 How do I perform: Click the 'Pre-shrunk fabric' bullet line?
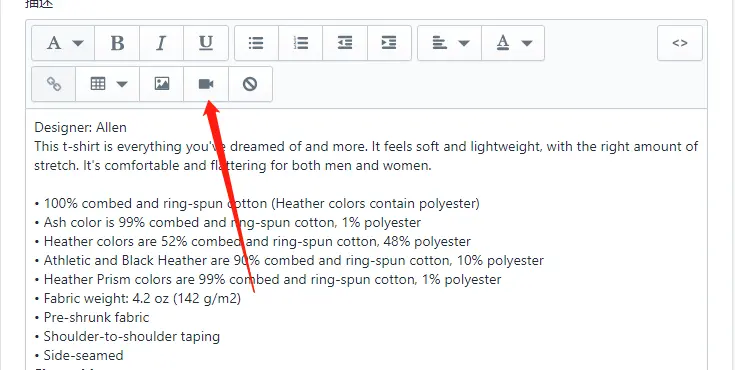click(92, 317)
